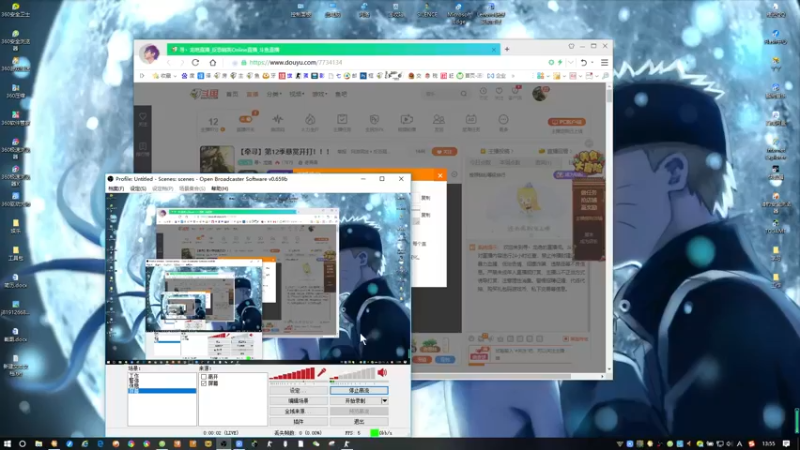
Task: Enable the unchecked source checkbox in OBS
Action: (x=204, y=377)
